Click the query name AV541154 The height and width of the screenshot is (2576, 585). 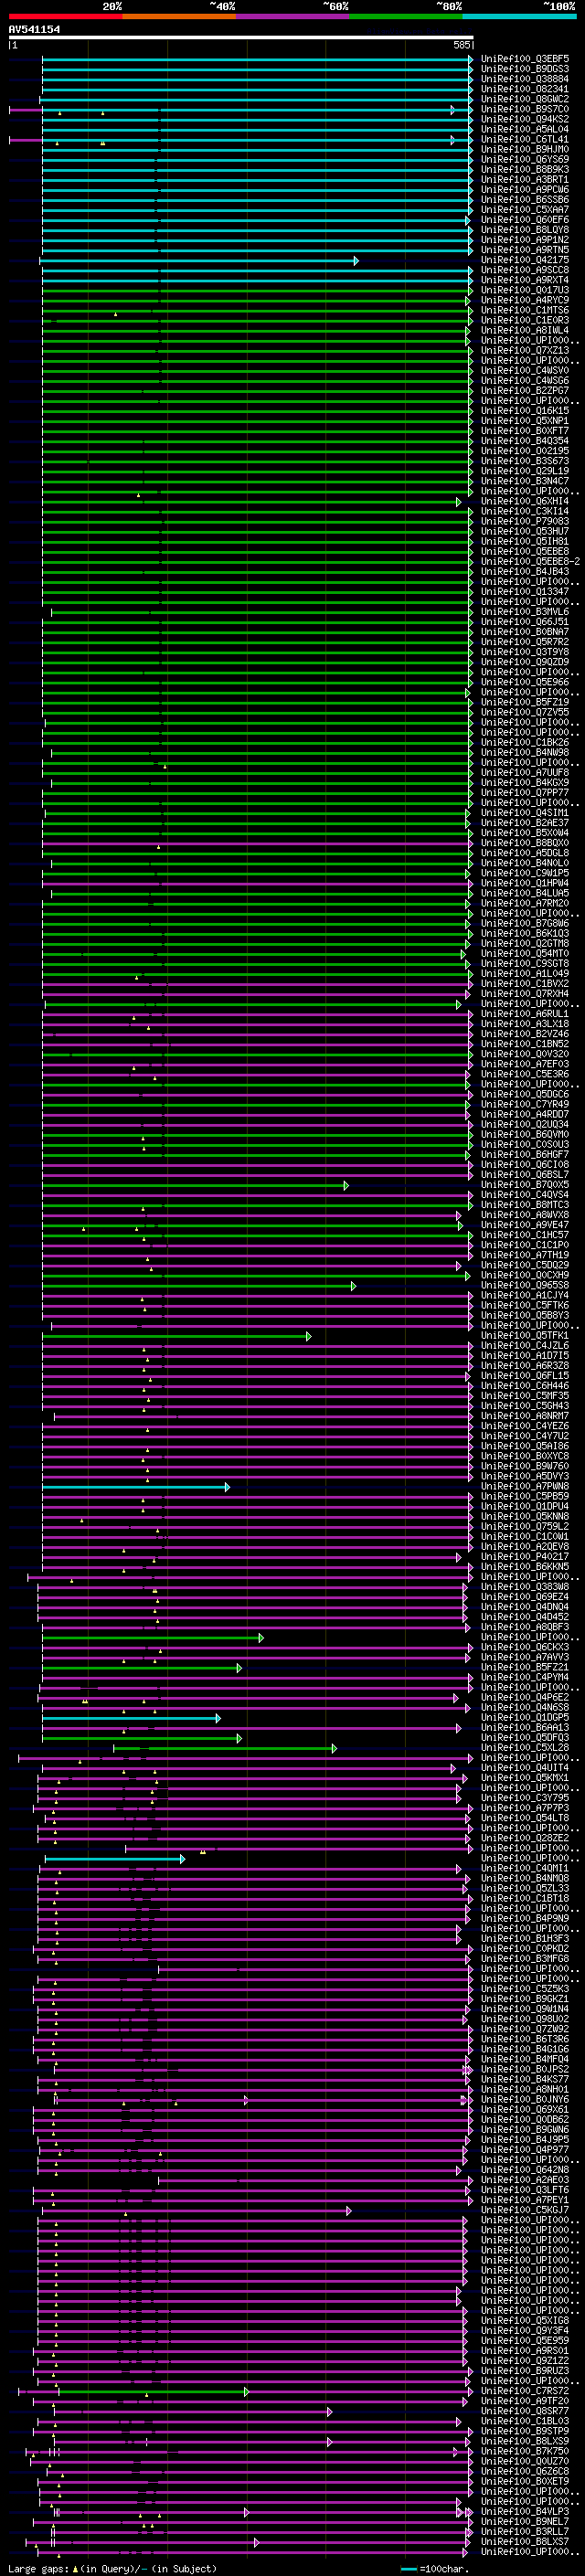tap(34, 29)
